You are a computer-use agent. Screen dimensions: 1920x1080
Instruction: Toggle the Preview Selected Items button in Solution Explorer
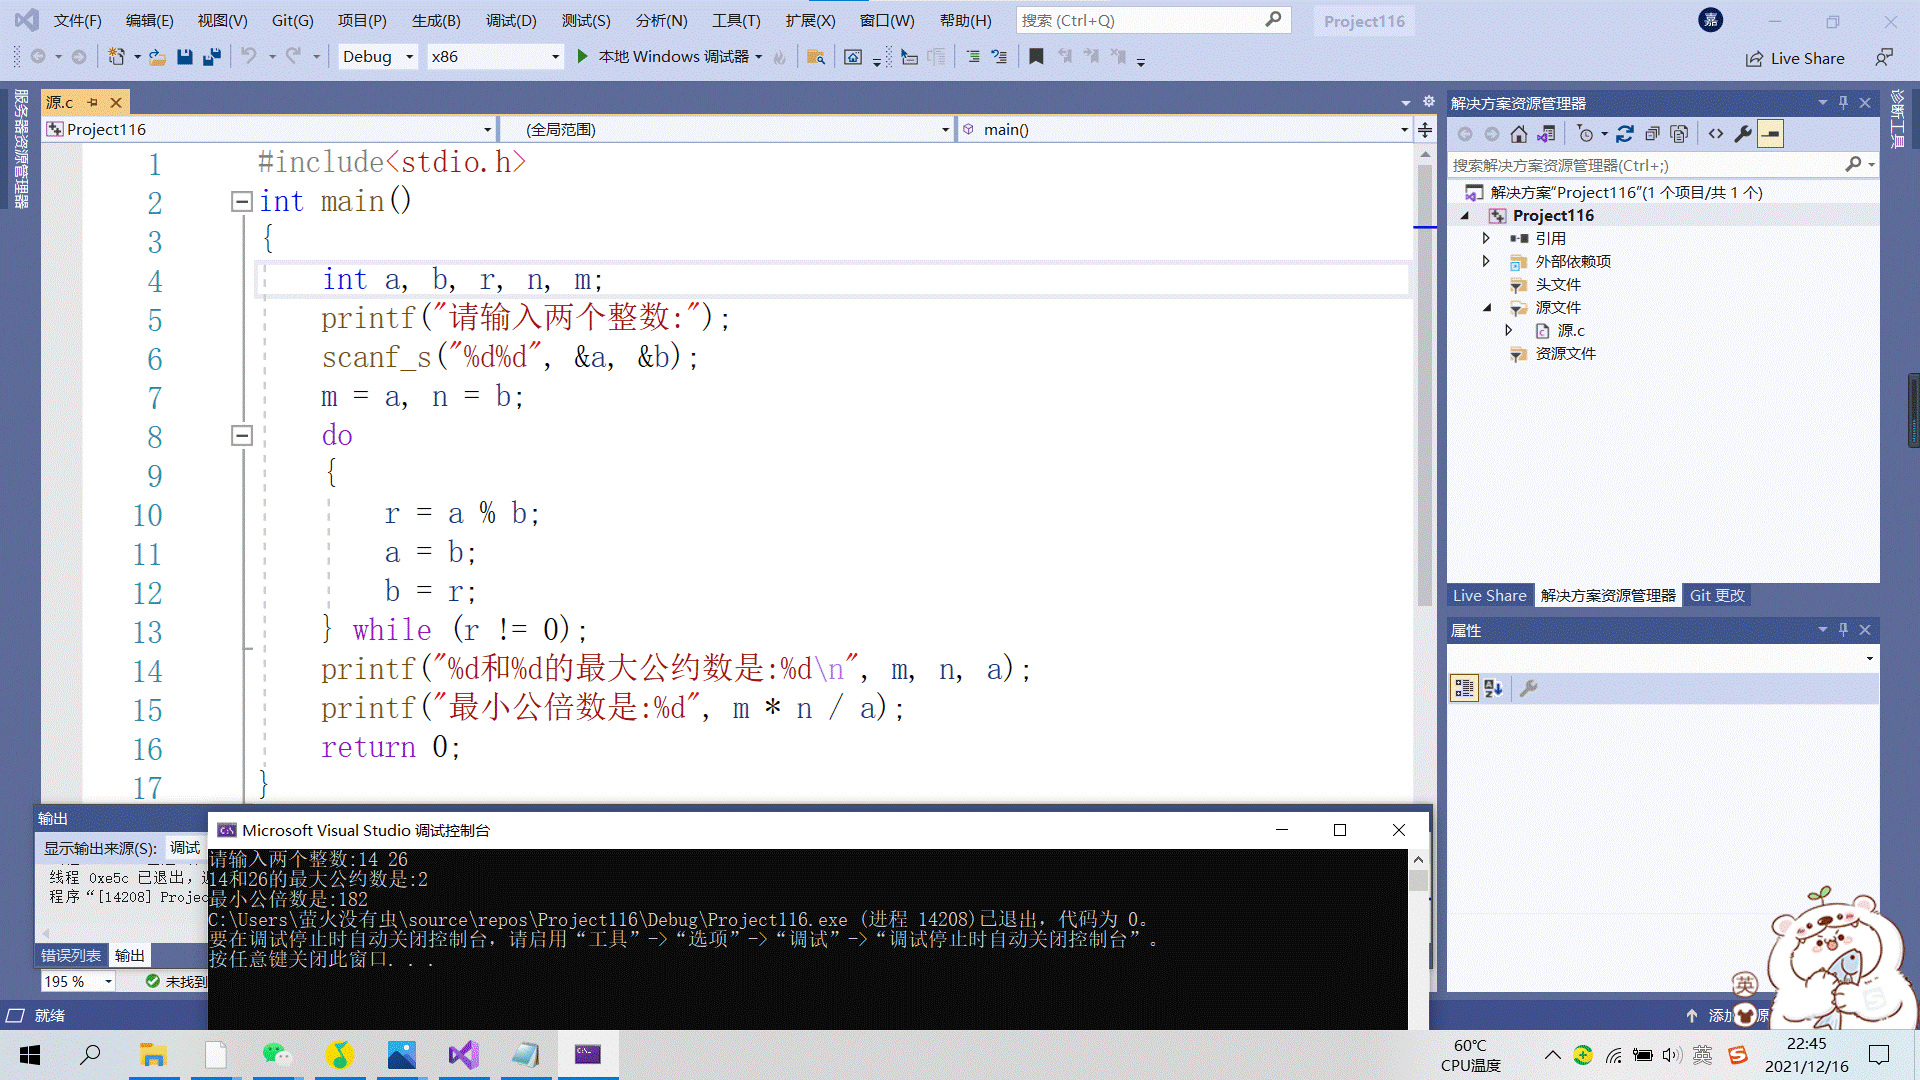[x=1770, y=134]
